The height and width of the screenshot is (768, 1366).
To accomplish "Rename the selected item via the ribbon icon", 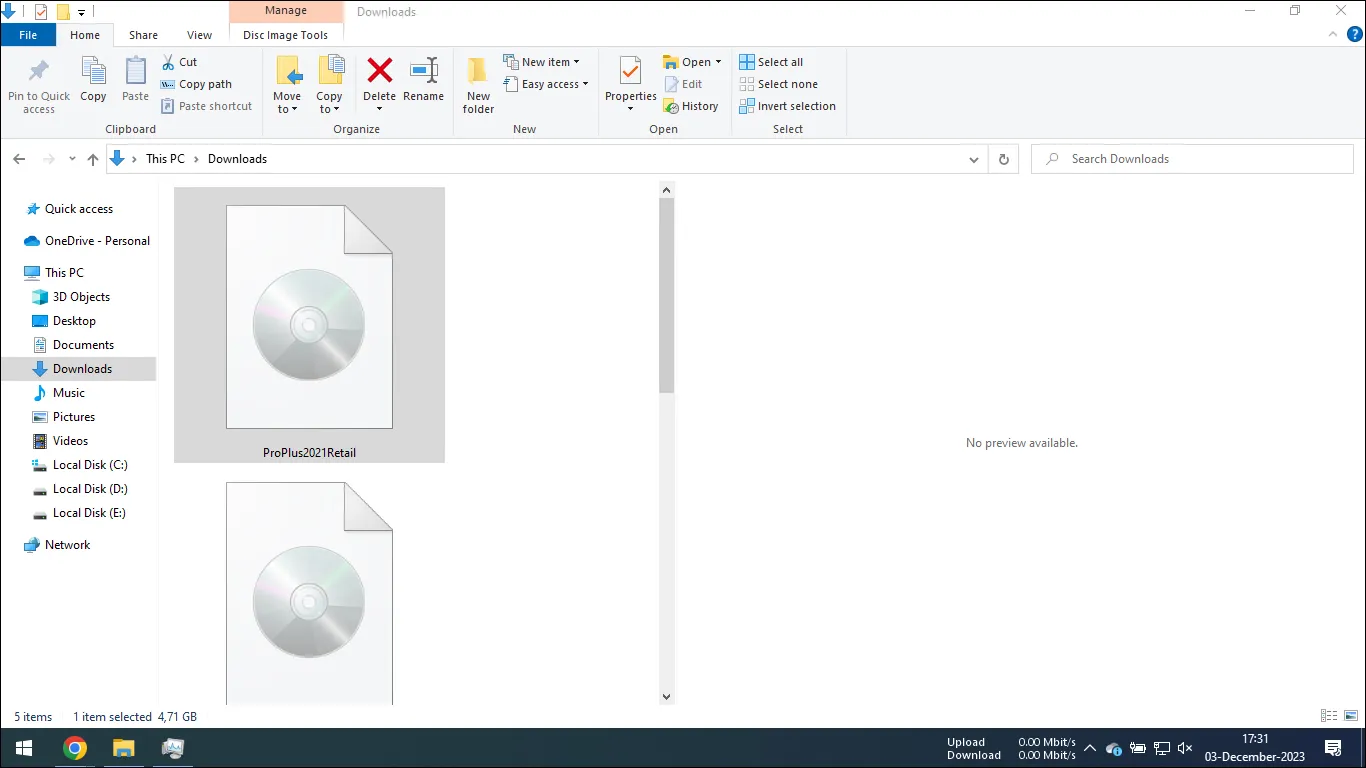I will pos(423,80).
